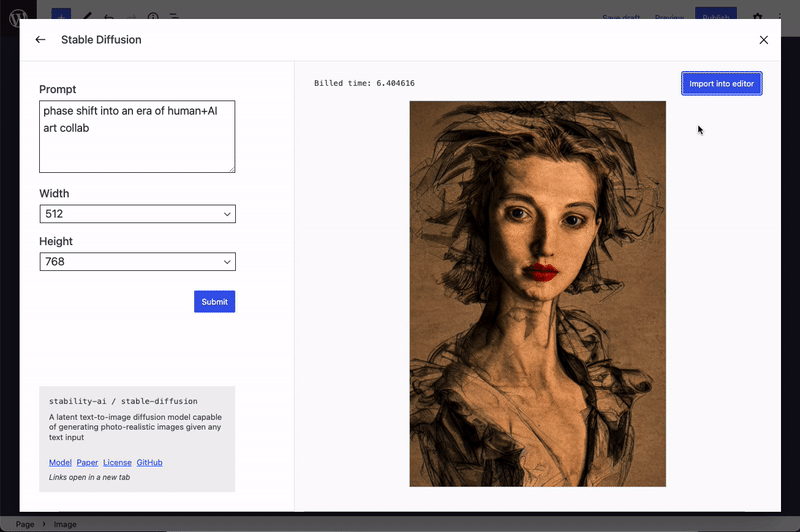Open the Model link

point(60,463)
